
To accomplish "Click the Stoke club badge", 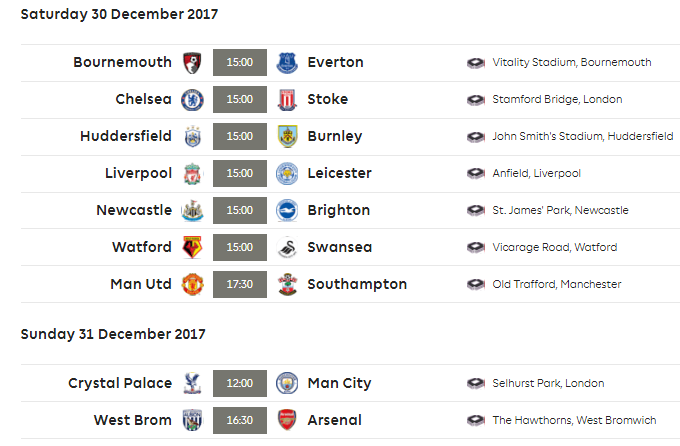I will (x=287, y=99).
